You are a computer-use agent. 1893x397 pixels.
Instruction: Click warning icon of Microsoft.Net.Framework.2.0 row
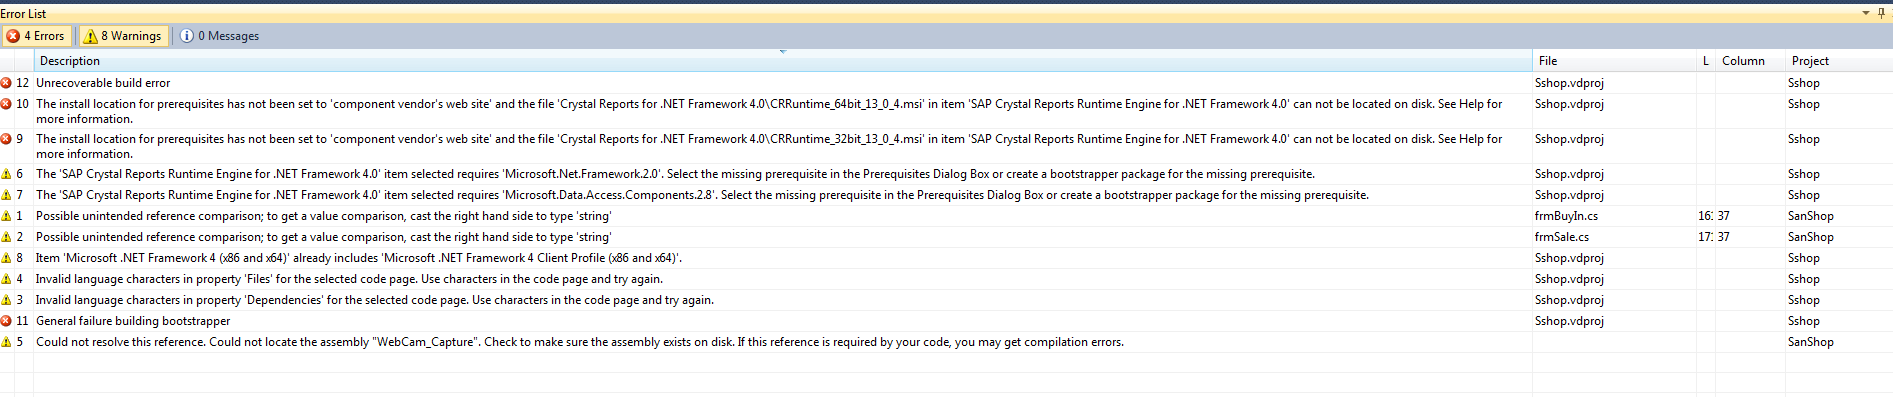[x=7, y=174]
